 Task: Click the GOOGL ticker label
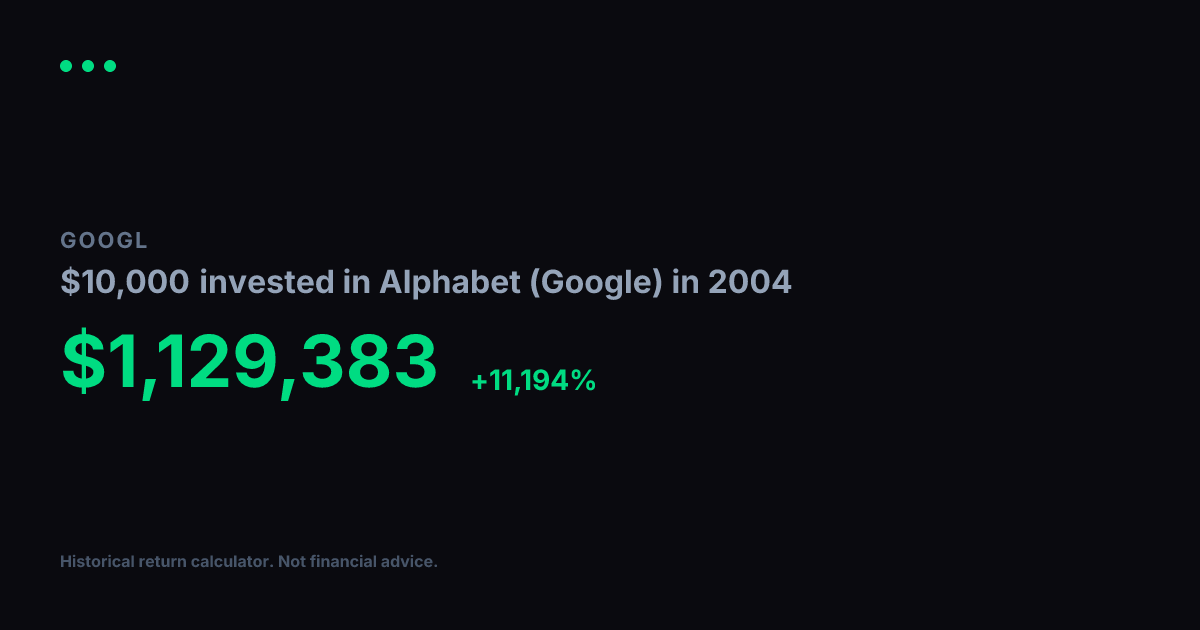point(104,241)
